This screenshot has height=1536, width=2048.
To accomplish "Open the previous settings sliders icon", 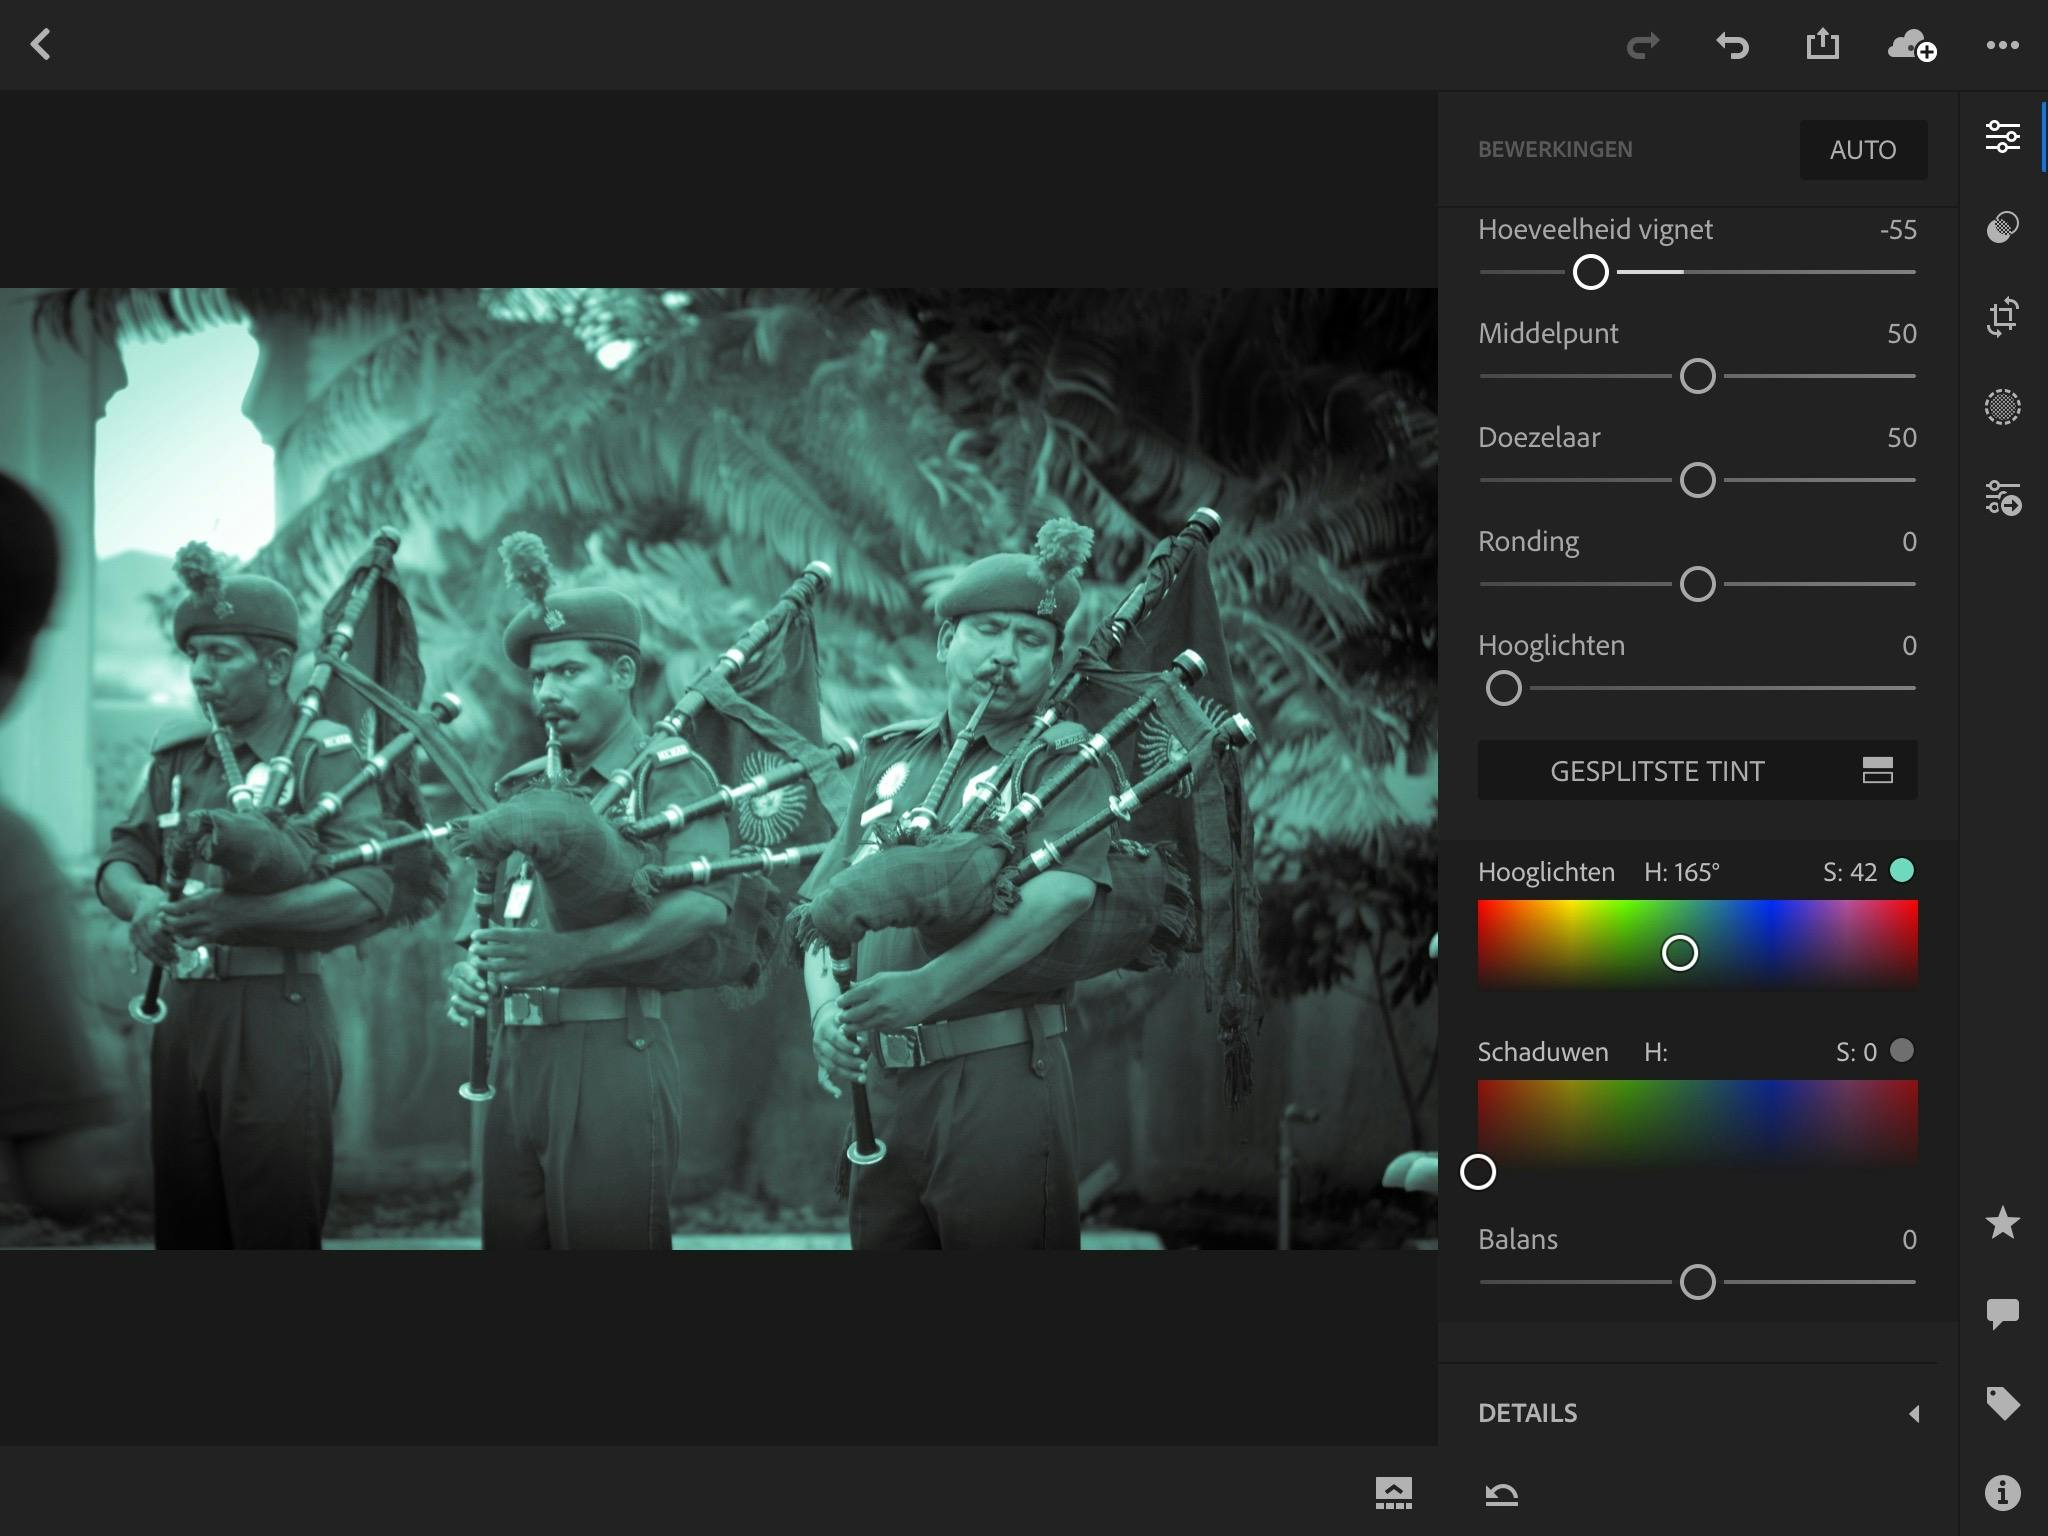I will tap(2002, 497).
